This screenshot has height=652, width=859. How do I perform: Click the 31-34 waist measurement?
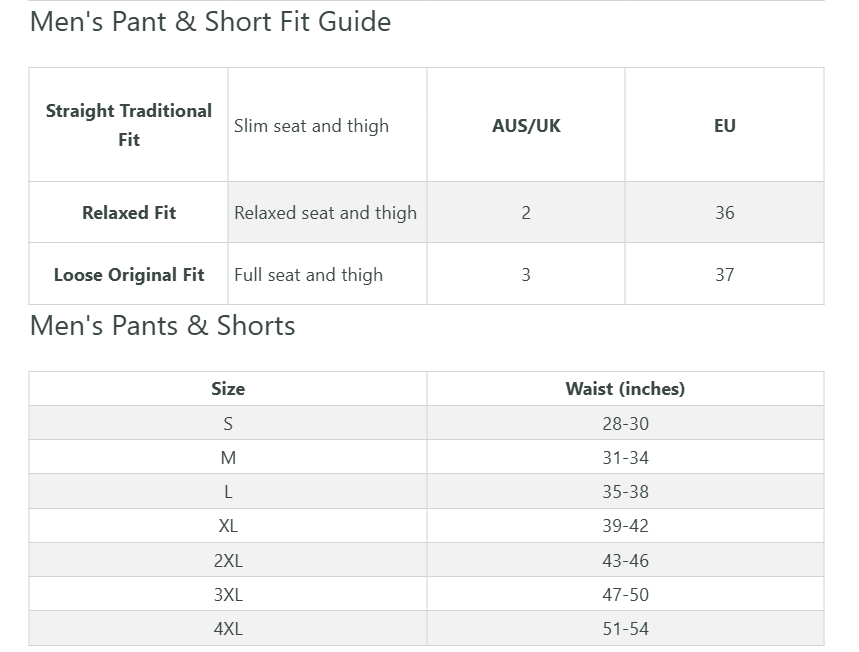(625, 458)
